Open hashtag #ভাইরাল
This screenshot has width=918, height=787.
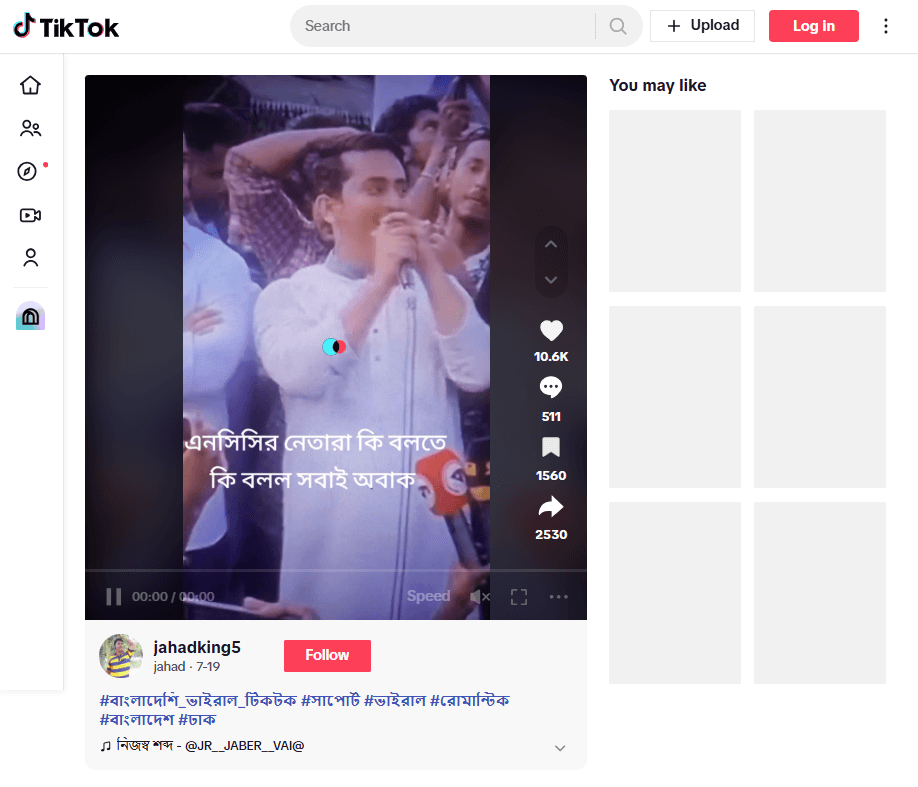point(395,700)
